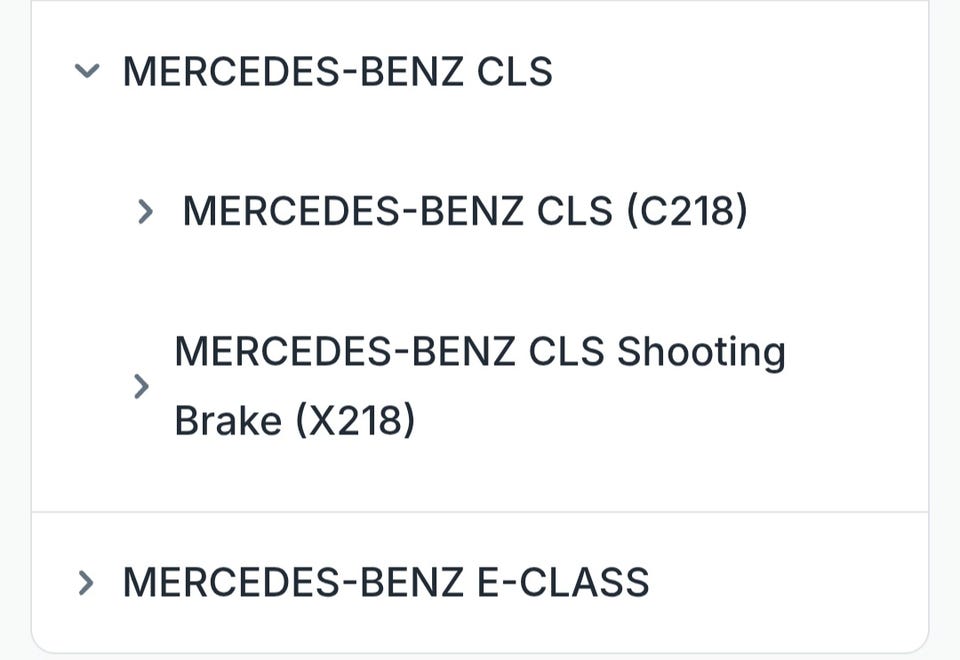Click the "Brake (X218)" second line text
The image size is (960, 660).
(294, 421)
